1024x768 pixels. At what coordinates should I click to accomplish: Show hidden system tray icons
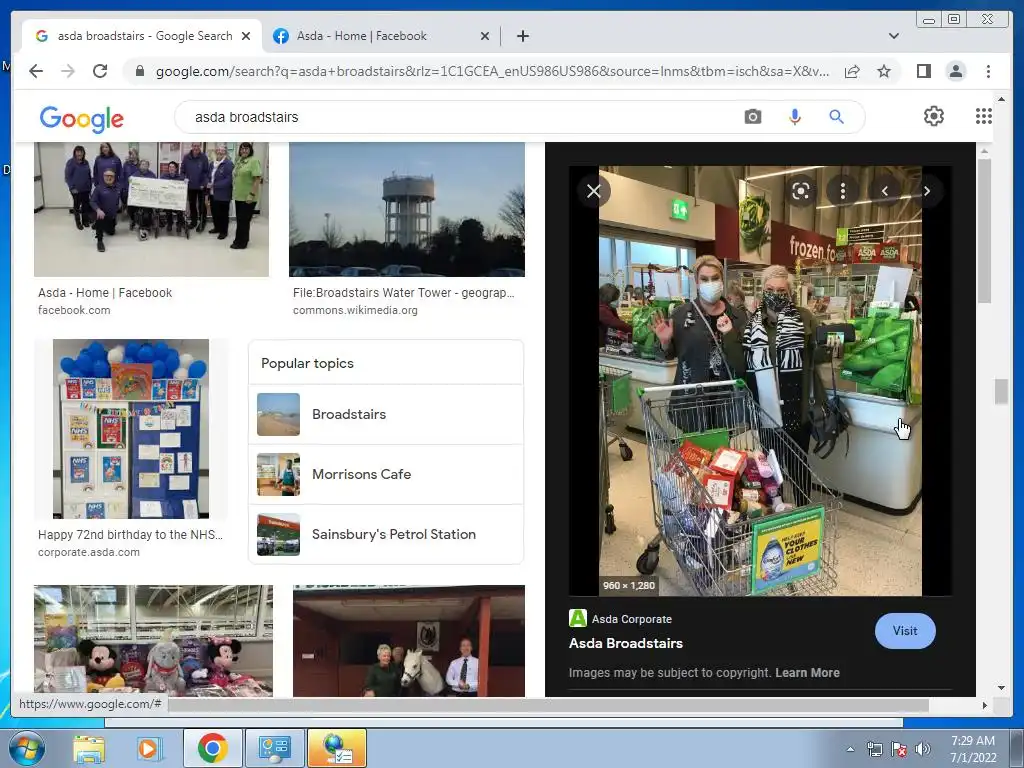[850, 749]
